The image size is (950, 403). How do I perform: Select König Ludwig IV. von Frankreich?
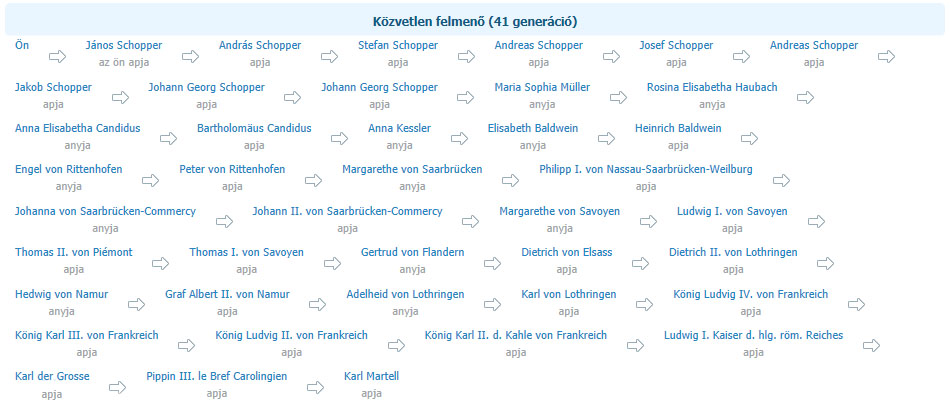[x=751, y=294]
